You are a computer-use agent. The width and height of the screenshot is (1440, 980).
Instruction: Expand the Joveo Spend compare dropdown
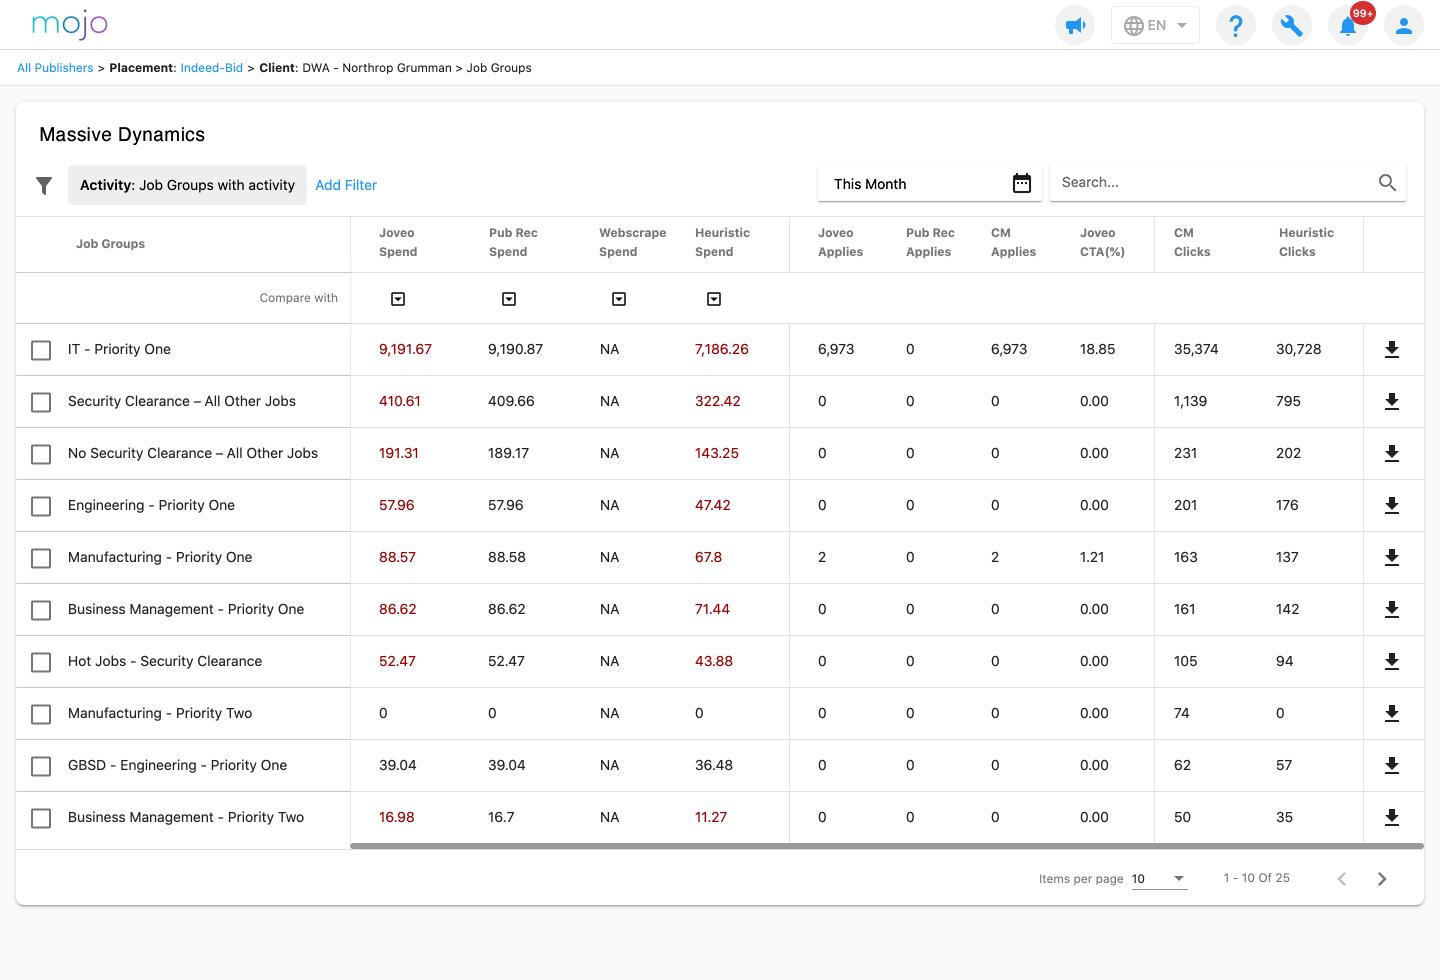(398, 299)
